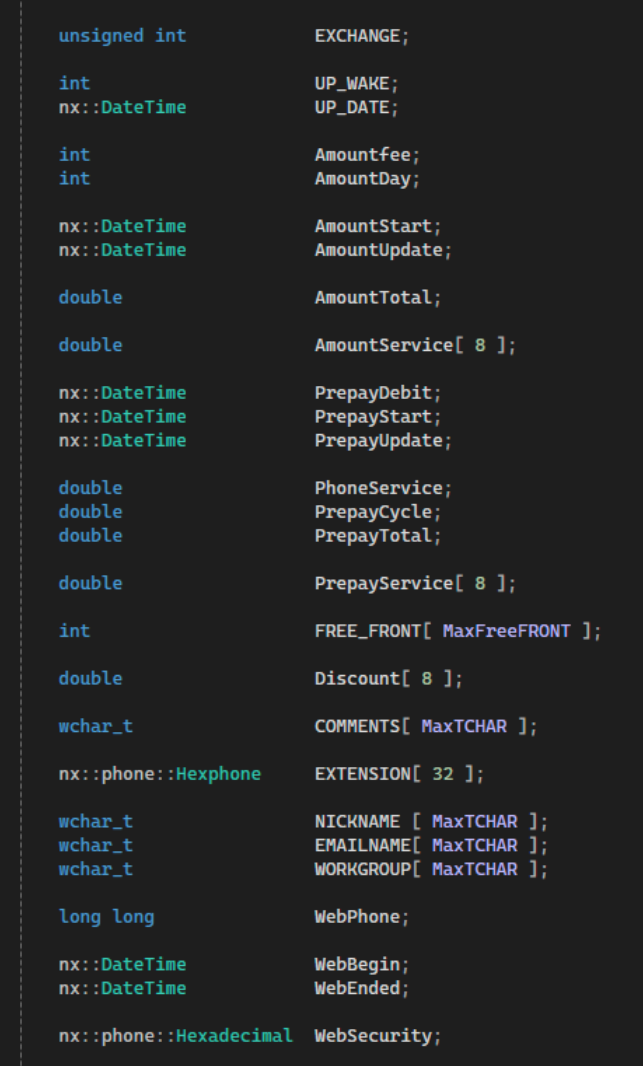Click the EXCHANGE member name
This screenshot has height=1066, width=643.
[357, 36]
